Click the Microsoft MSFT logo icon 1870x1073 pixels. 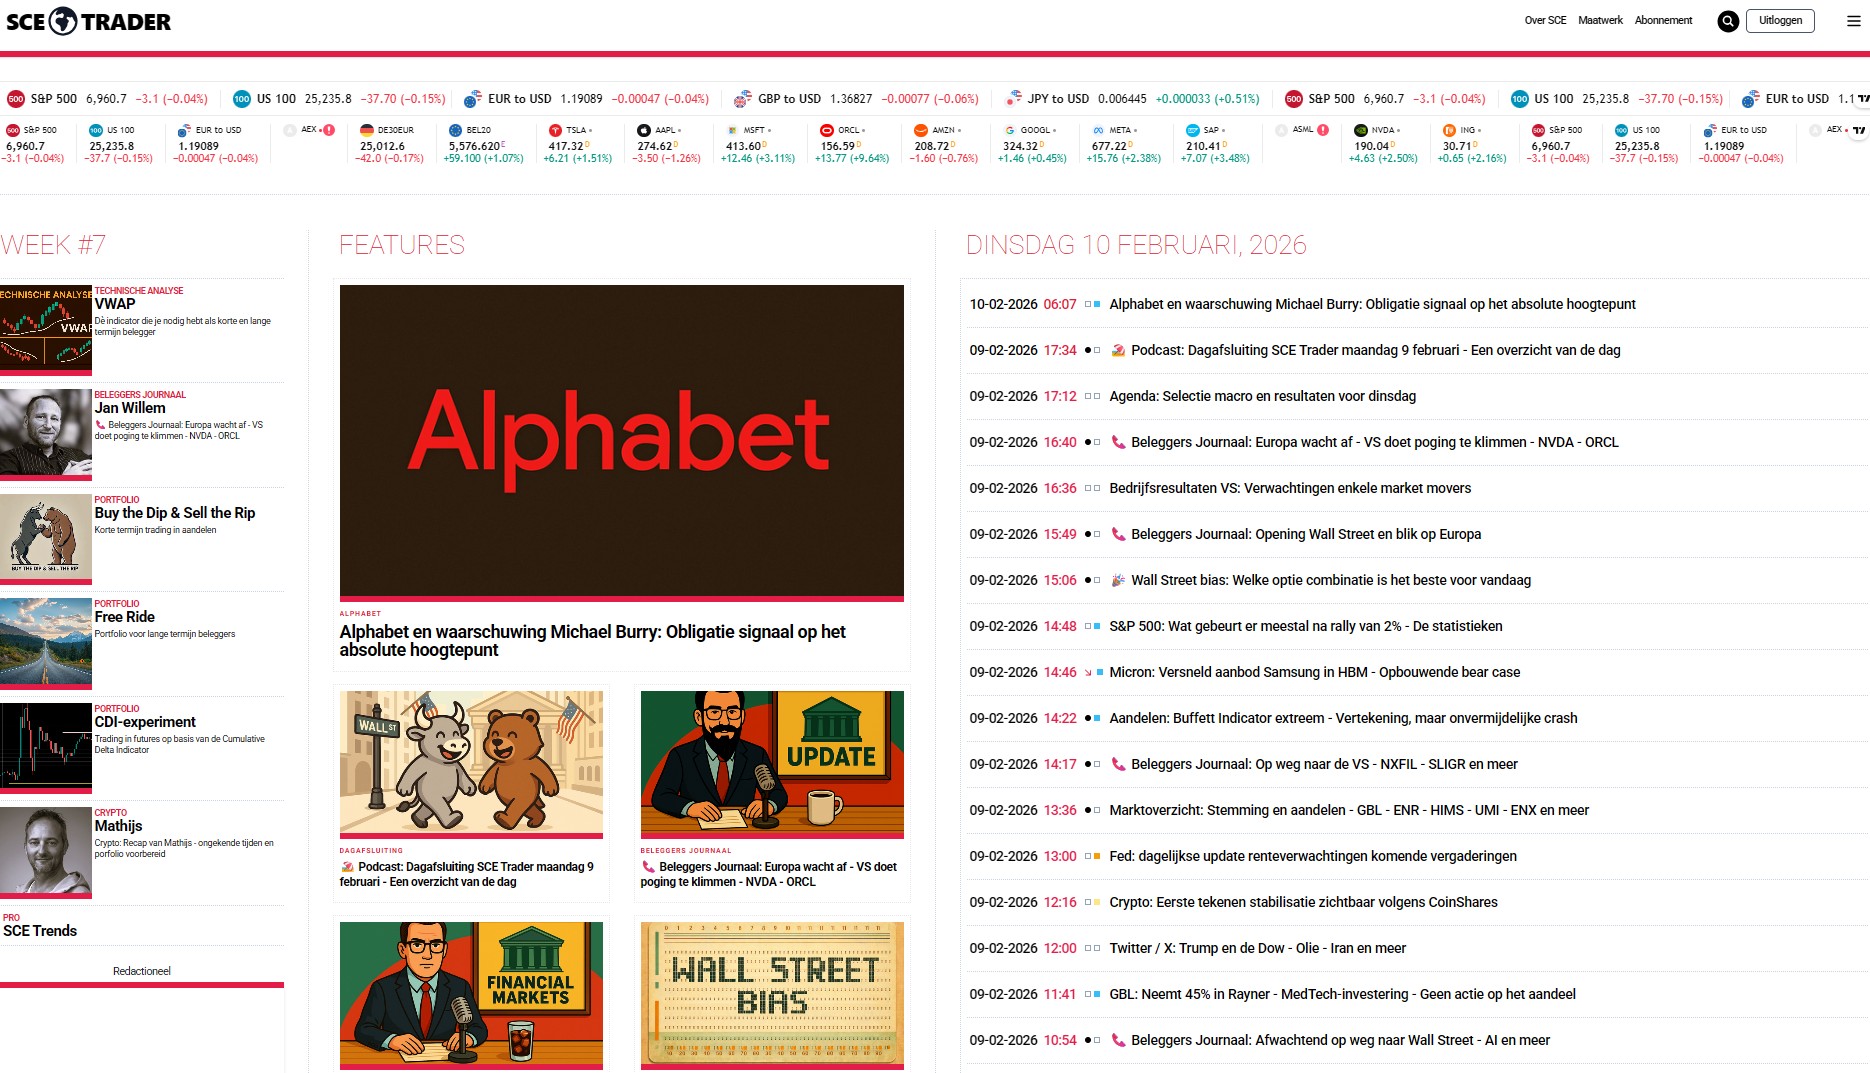(x=732, y=130)
